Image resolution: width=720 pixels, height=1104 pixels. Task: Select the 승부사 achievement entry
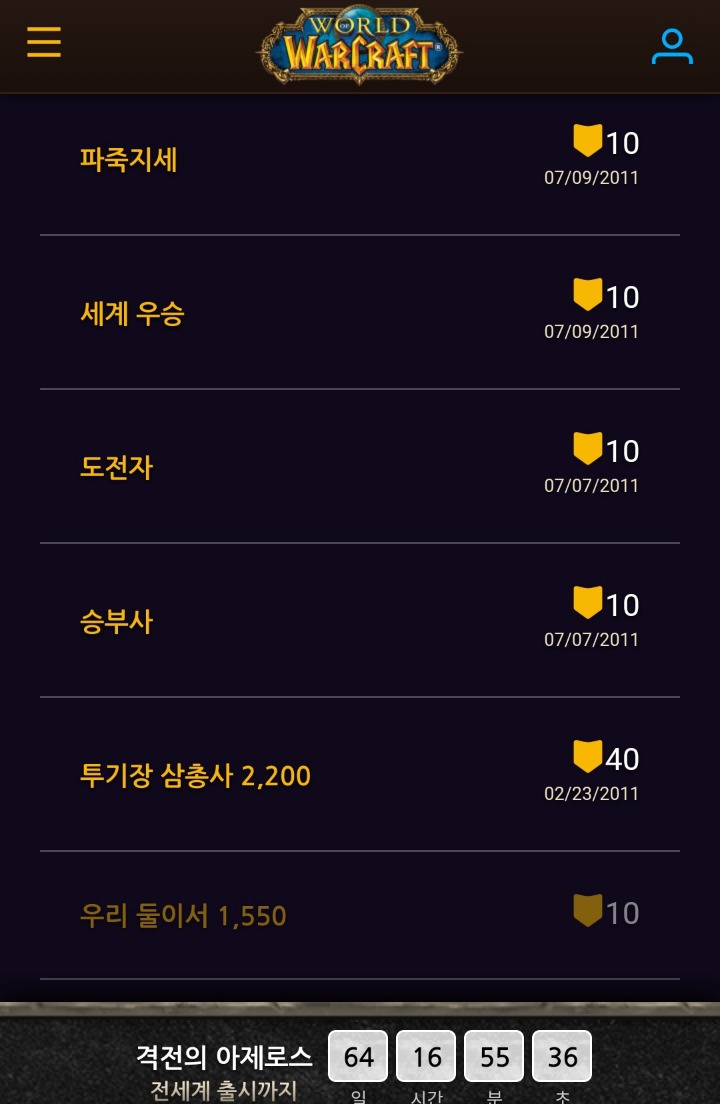(117, 622)
